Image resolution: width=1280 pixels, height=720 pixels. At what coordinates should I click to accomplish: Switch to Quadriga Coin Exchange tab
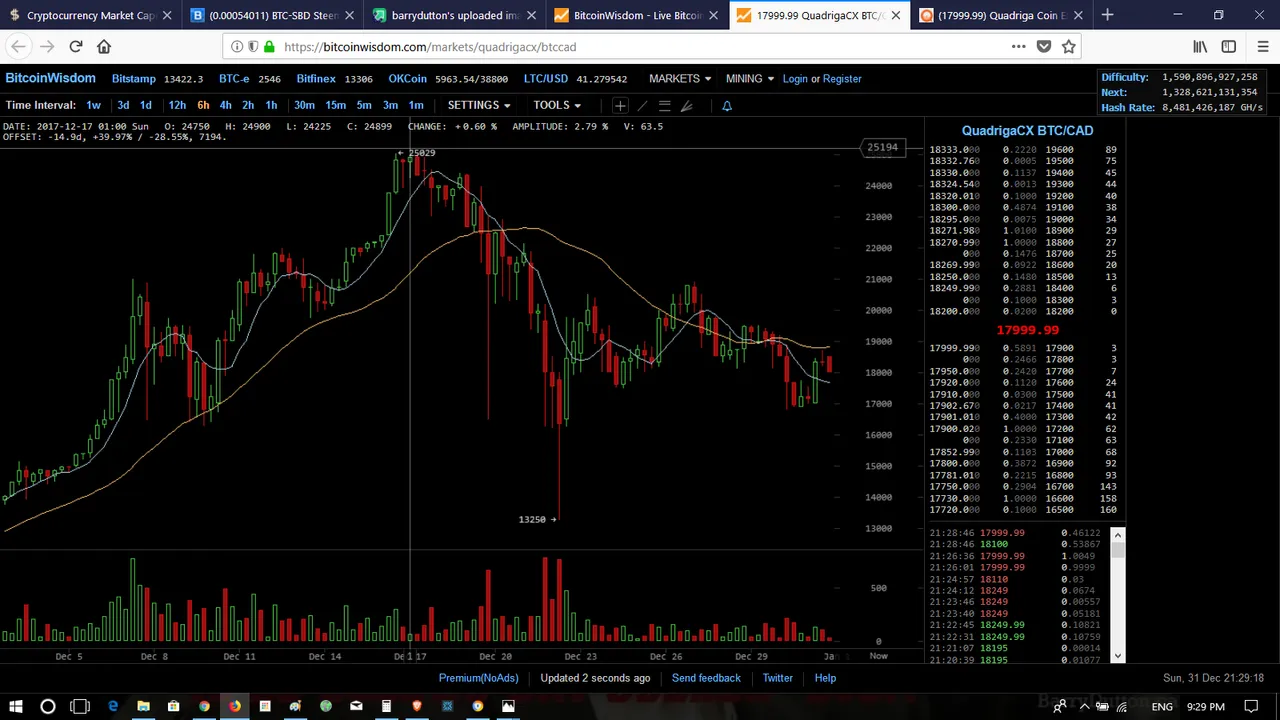pos(1001,15)
